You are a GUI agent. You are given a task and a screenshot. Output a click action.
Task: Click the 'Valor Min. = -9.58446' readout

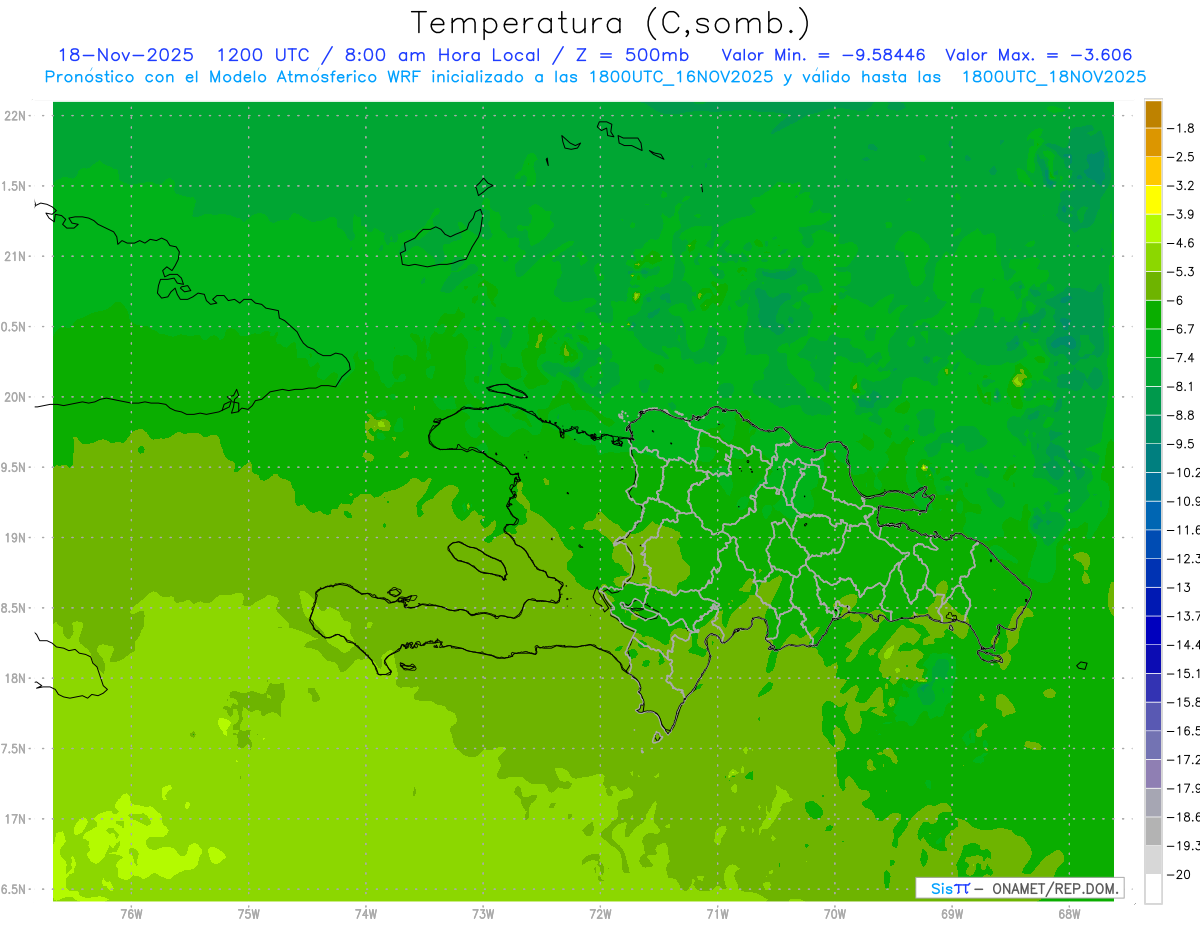(823, 55)
